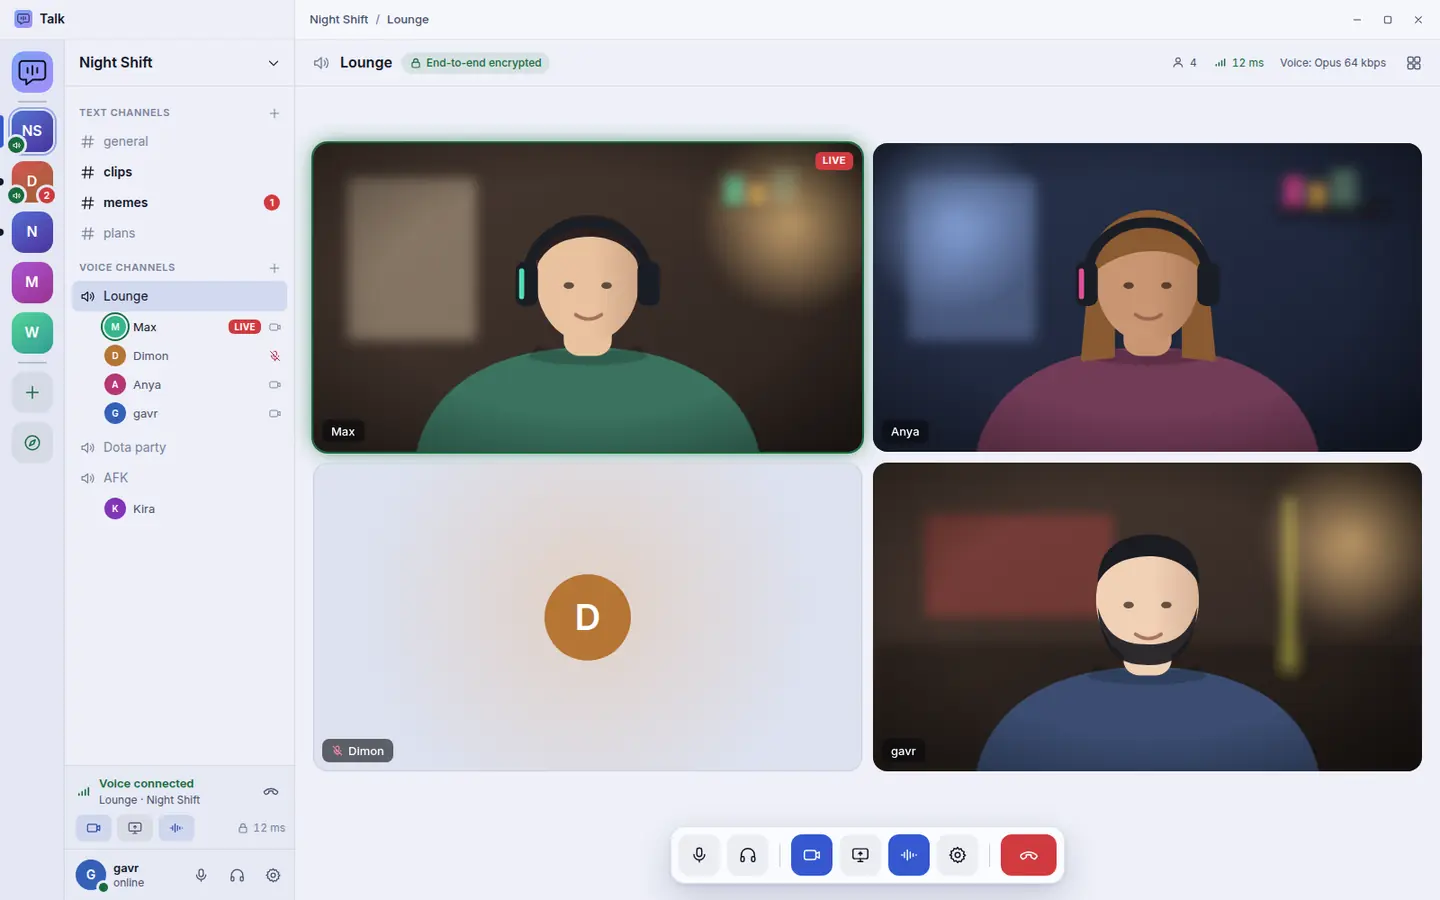Toggle noise suppression in call toolbar
This screenshot has width=1440, height=900.
(909, 855)
